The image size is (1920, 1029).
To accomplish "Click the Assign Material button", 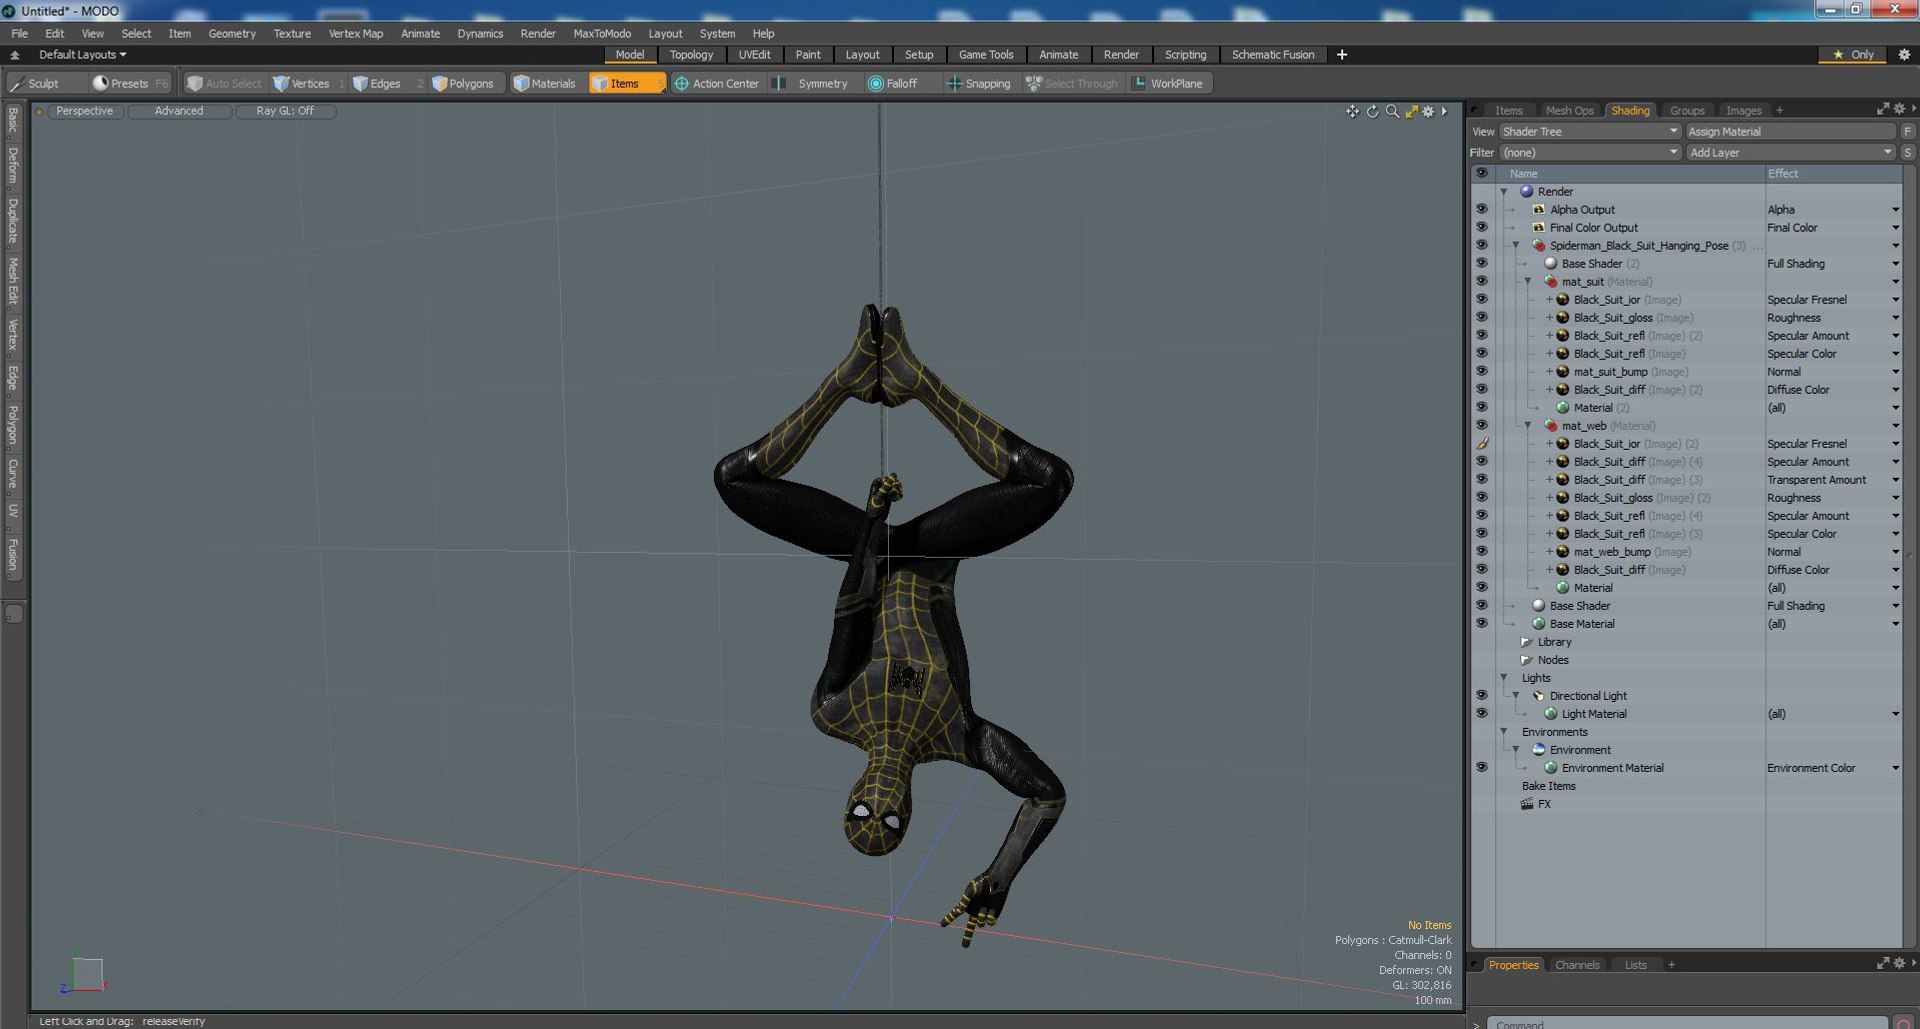I will coord(1790,131).
